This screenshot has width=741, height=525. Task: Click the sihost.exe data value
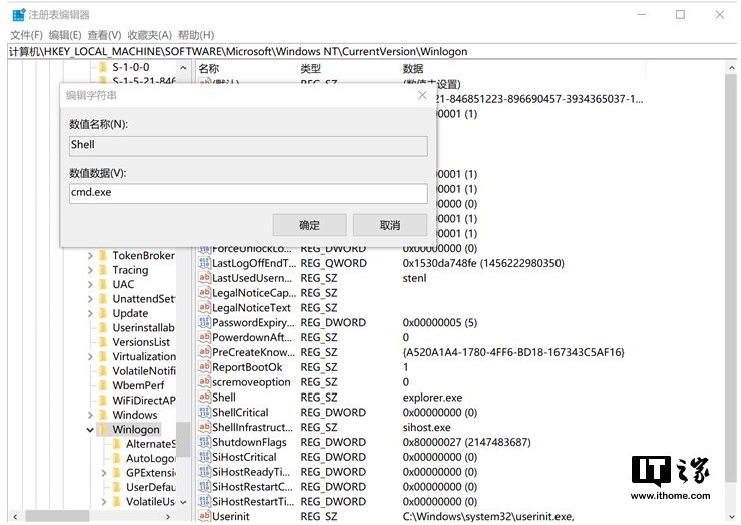click(426, 428)
